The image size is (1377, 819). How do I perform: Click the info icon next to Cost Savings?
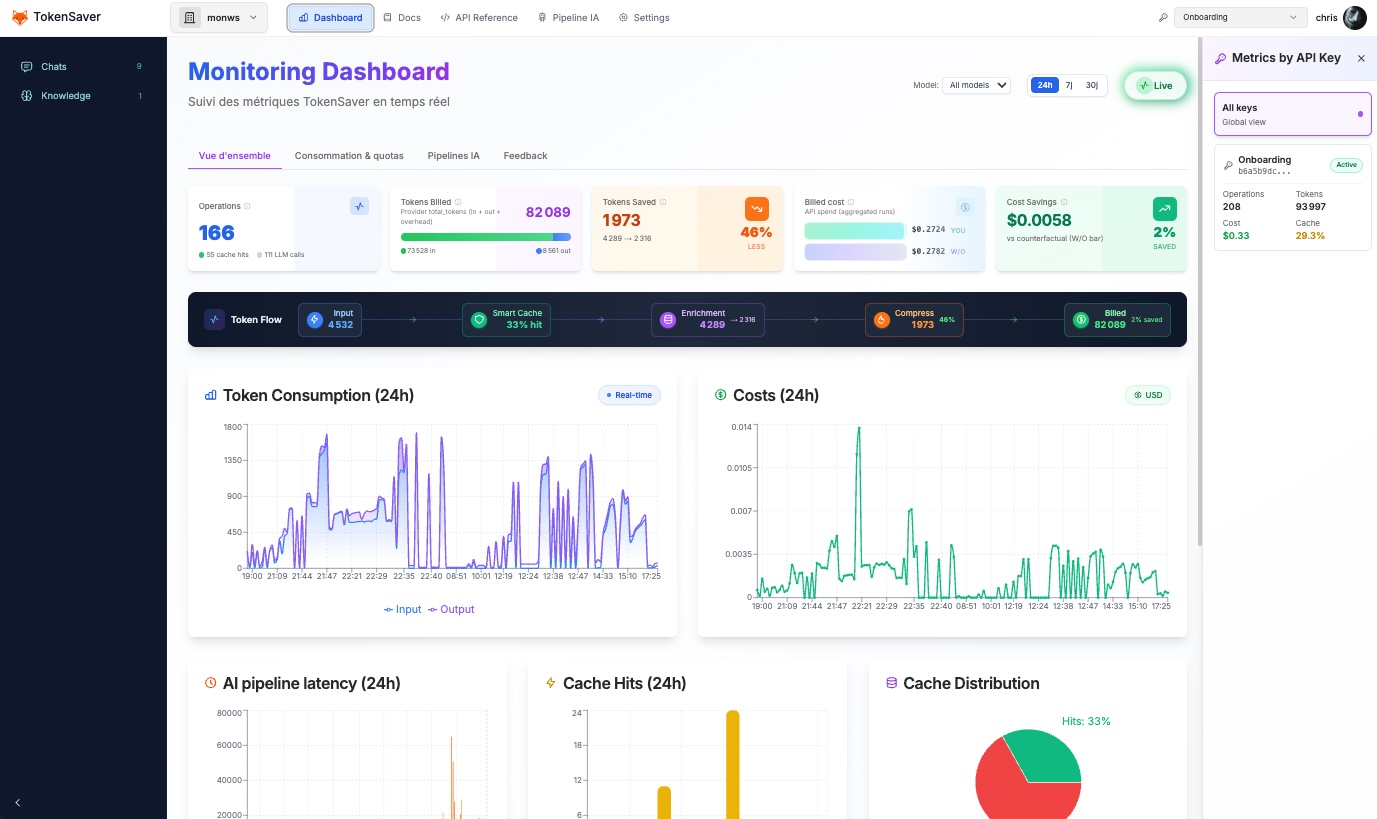[1064, 202]
